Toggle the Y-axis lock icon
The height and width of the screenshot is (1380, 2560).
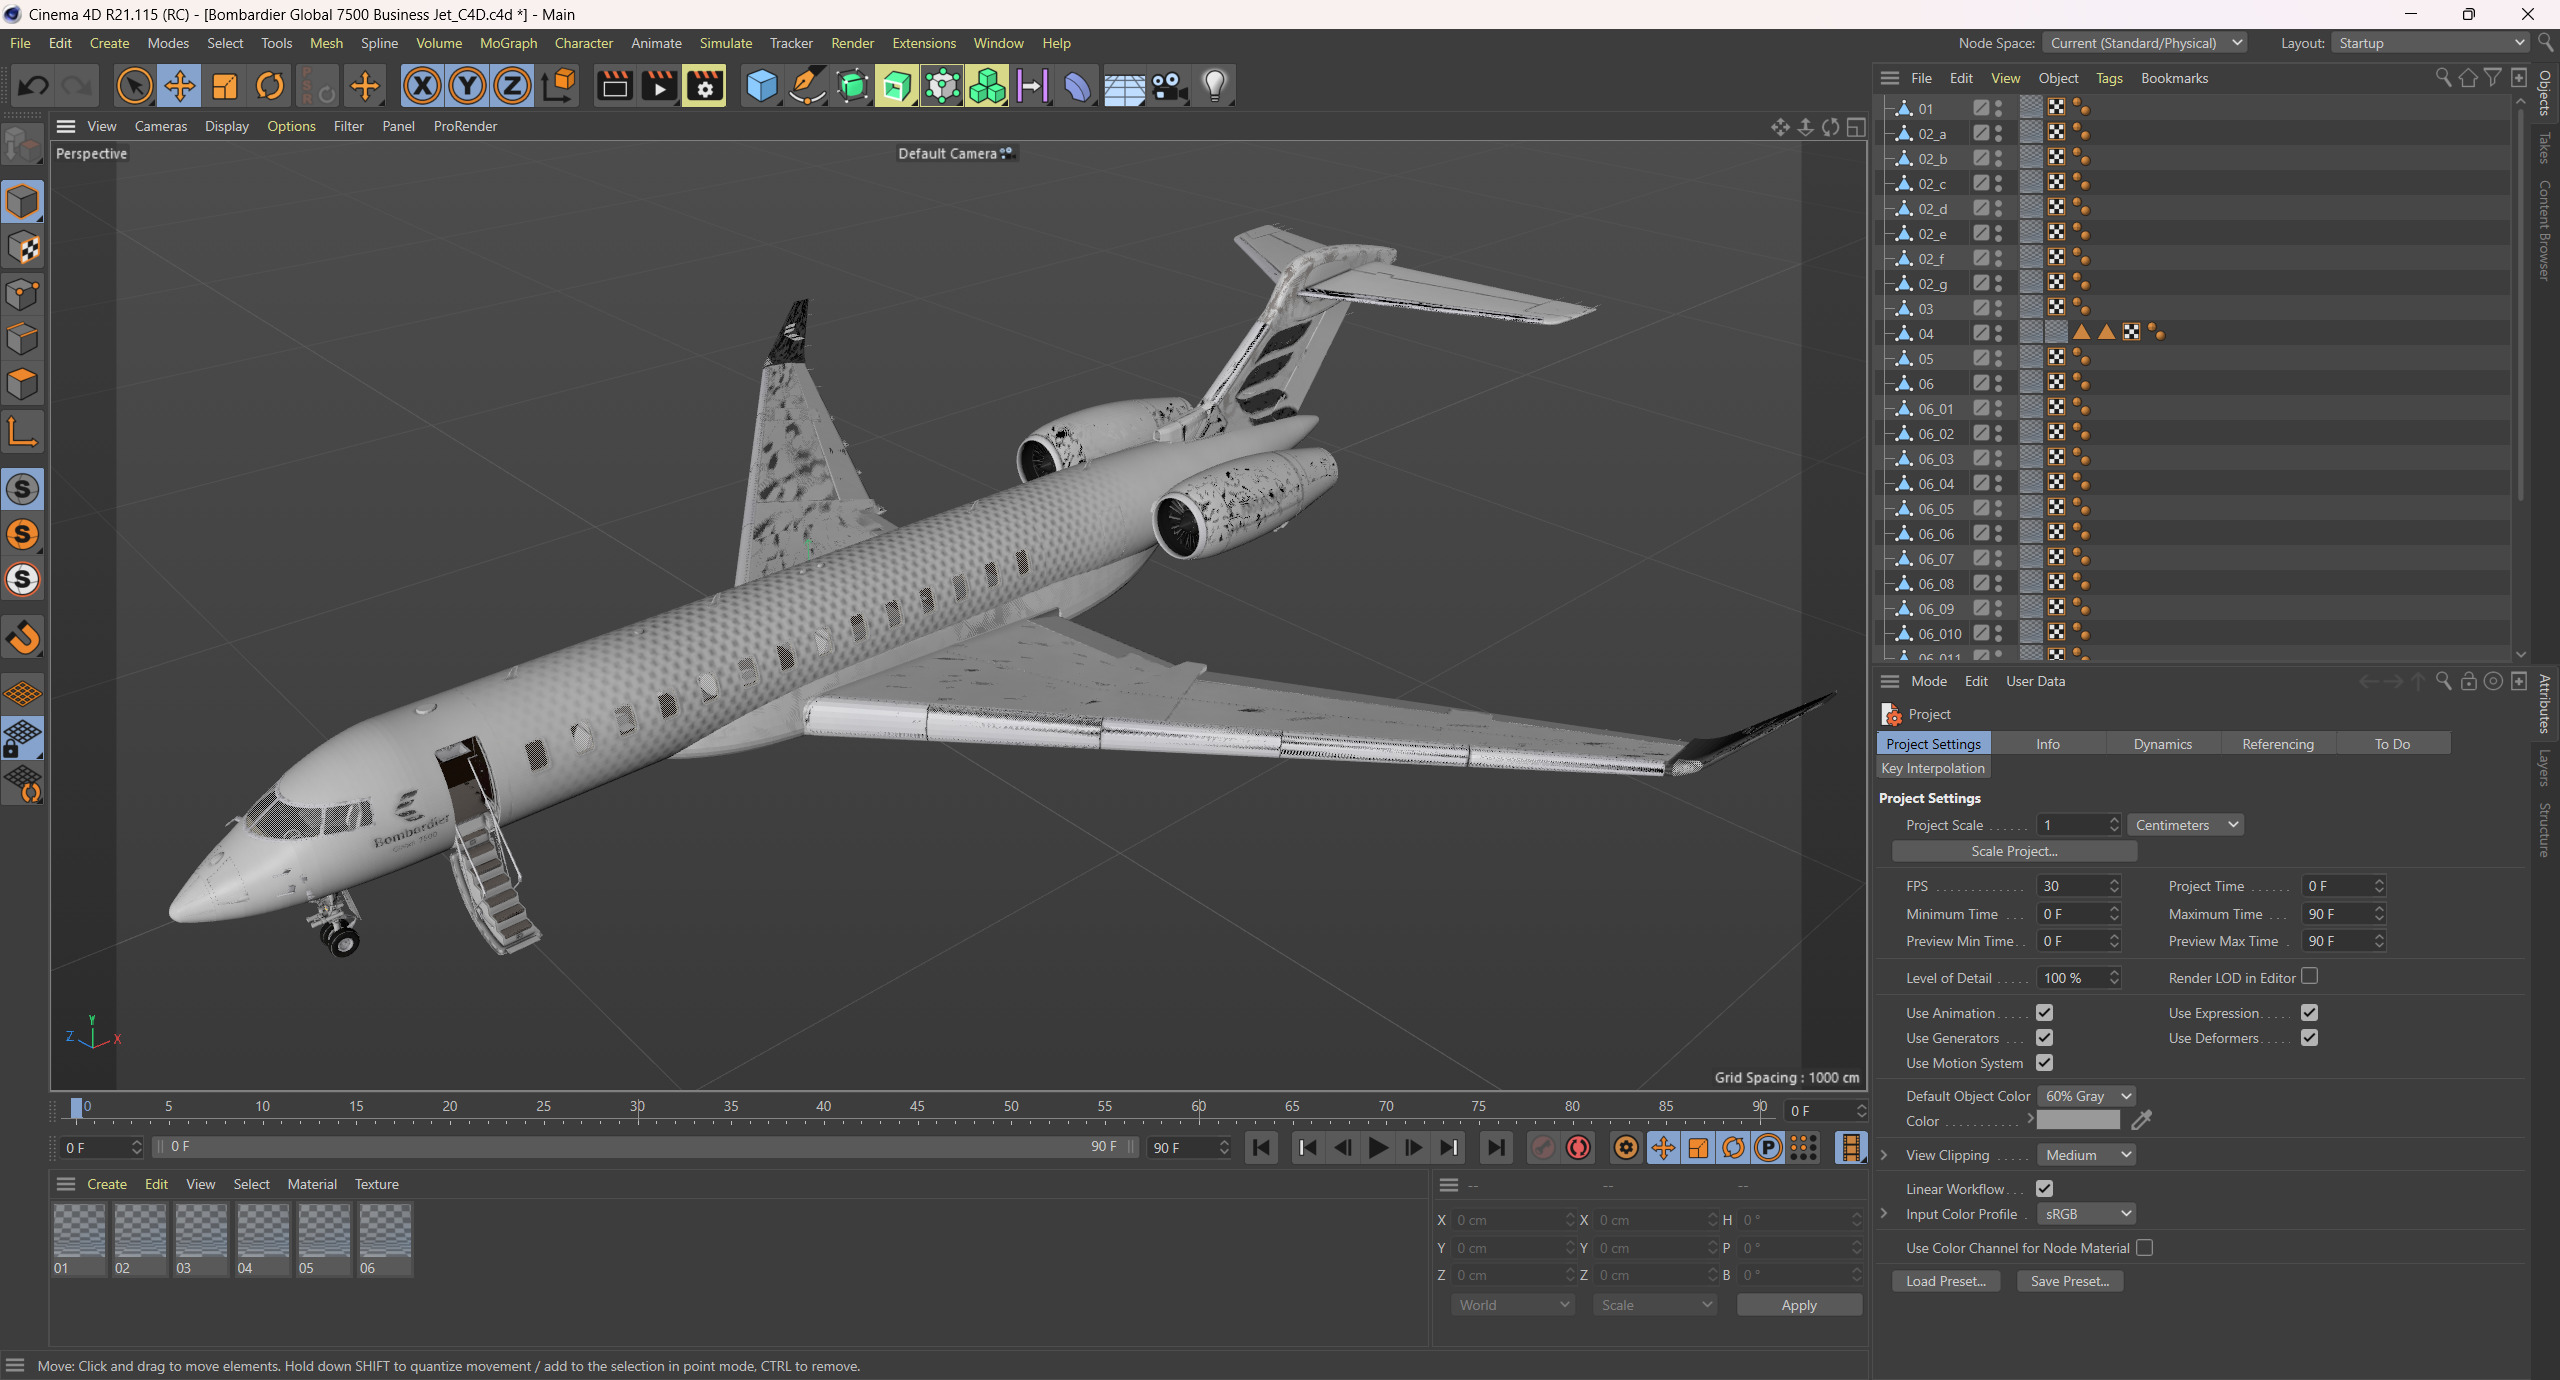pyautogui.click(x=467, y=86)
